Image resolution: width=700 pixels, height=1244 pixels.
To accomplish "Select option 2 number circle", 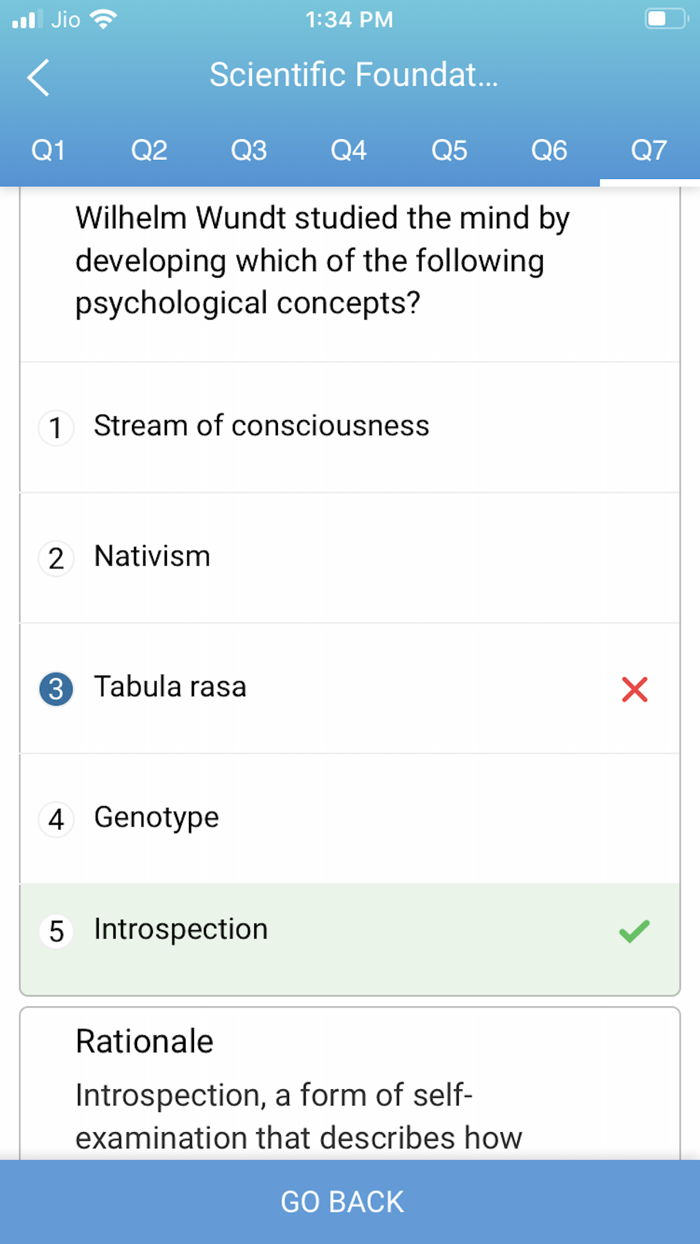I will coord(56,558).
